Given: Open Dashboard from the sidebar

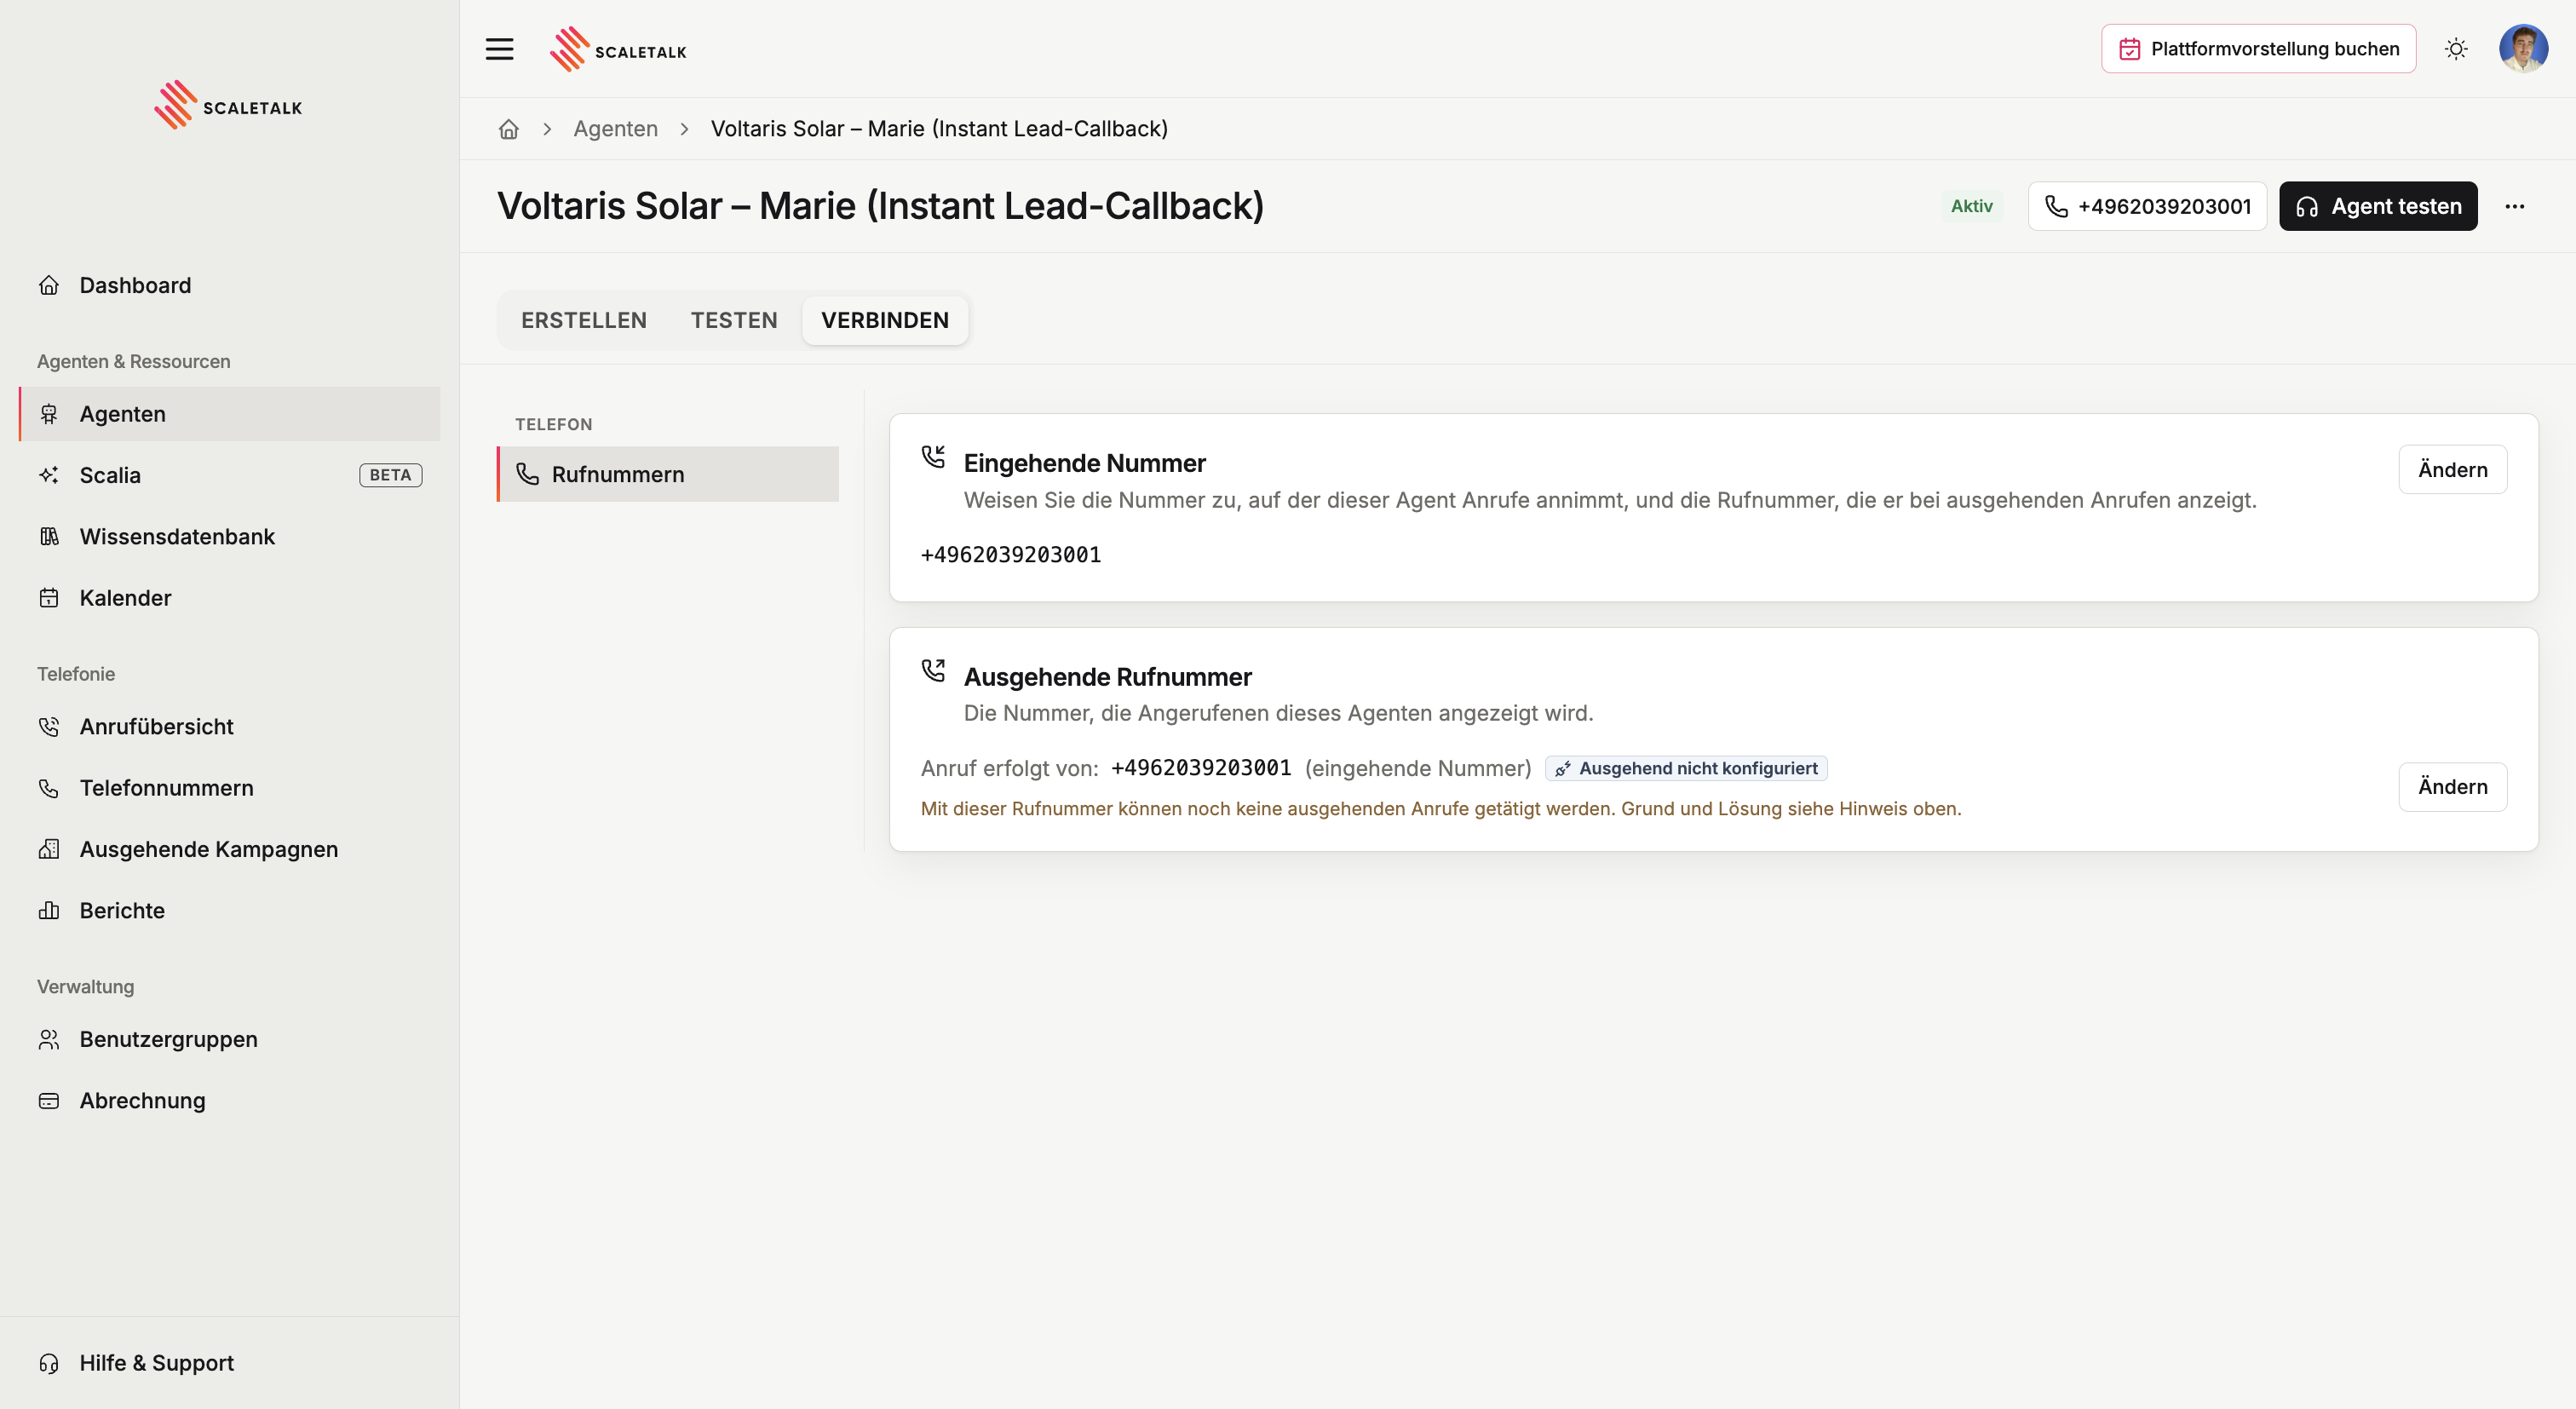Looking at the screenshot, I should (230, 285).
